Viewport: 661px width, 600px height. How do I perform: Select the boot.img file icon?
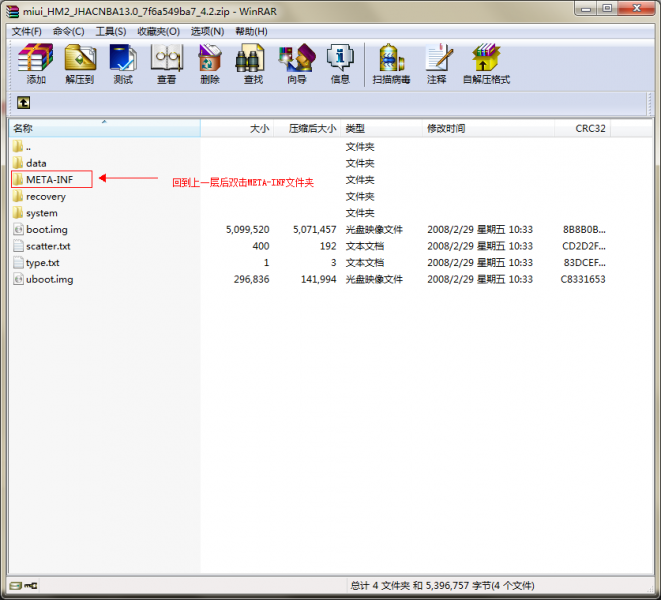coord(18,229)
